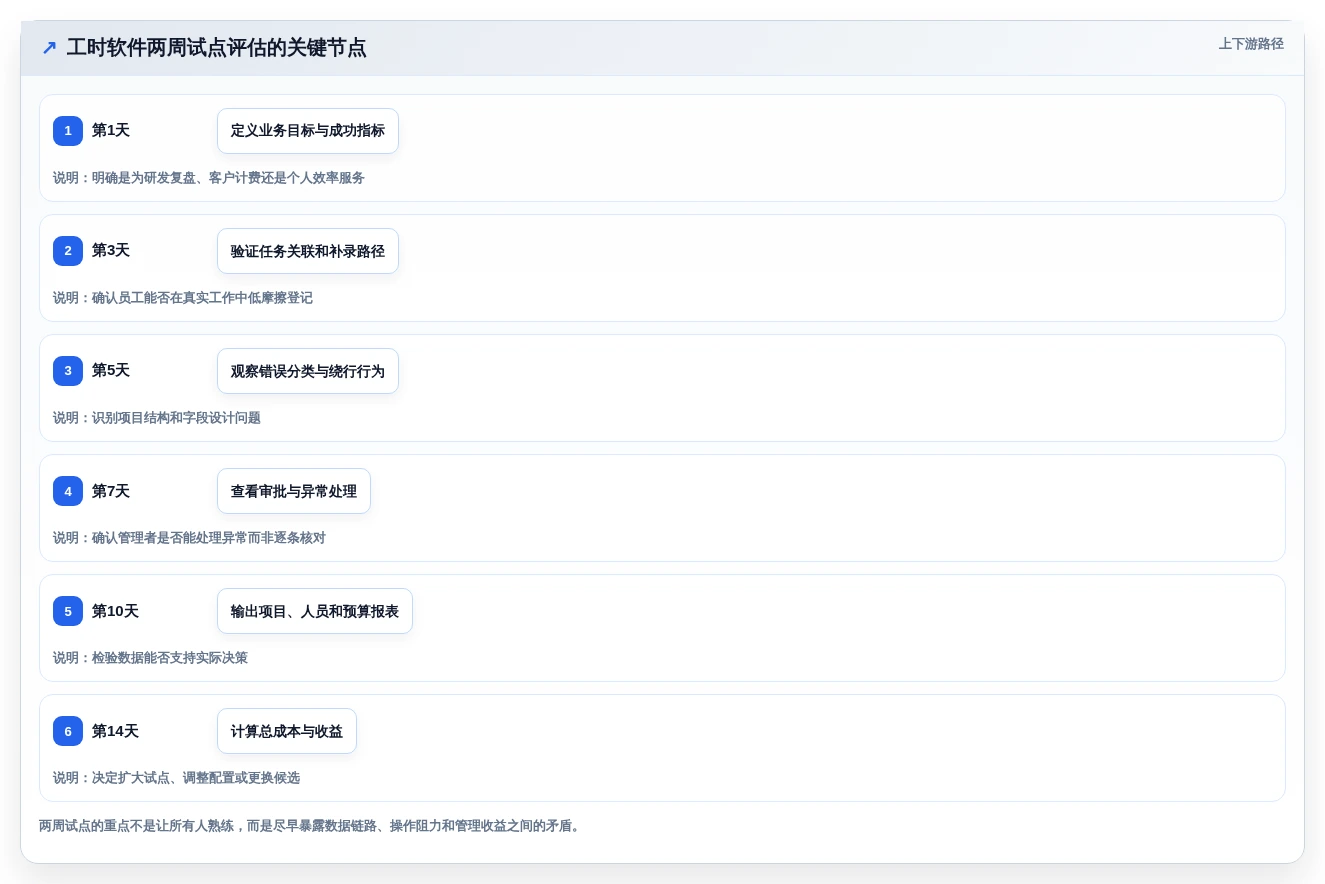The width and height of the screenshot is (1325, 884).
Task: Select step number badge 2
Action: pyautogui.click(x=68, y=251)
